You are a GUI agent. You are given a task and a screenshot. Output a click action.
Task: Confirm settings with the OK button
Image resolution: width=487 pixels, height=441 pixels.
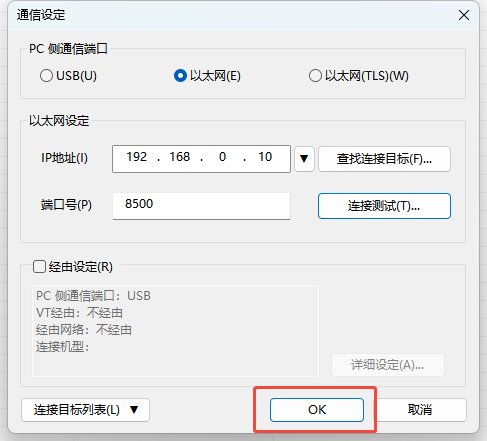tap(317, 410)
